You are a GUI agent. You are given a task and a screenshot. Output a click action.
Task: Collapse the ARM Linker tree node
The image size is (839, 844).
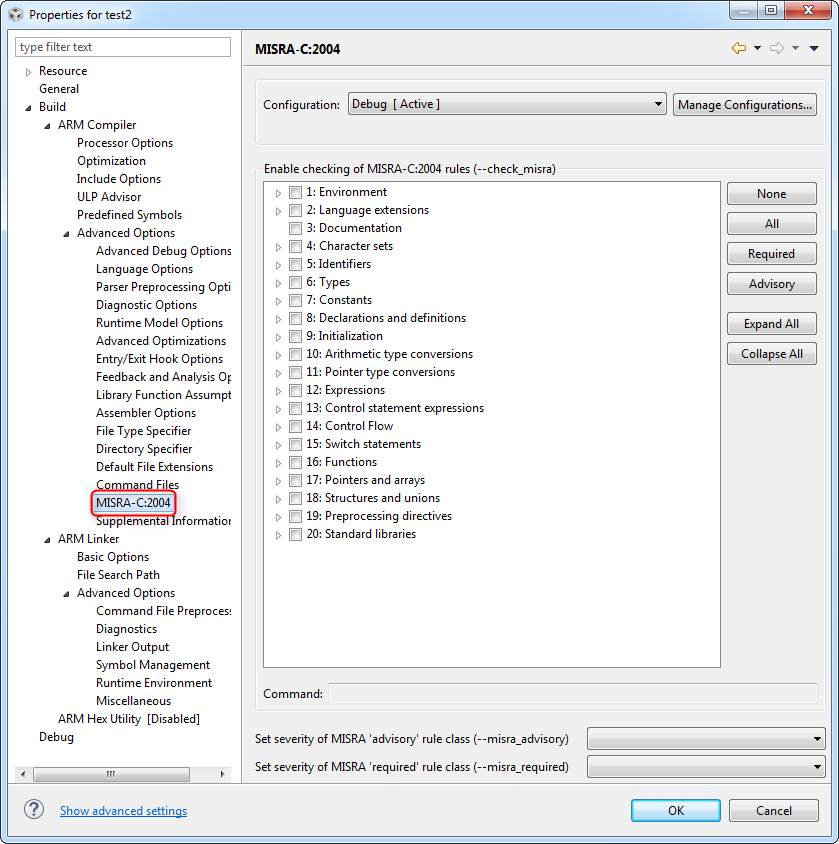(47, 540)
